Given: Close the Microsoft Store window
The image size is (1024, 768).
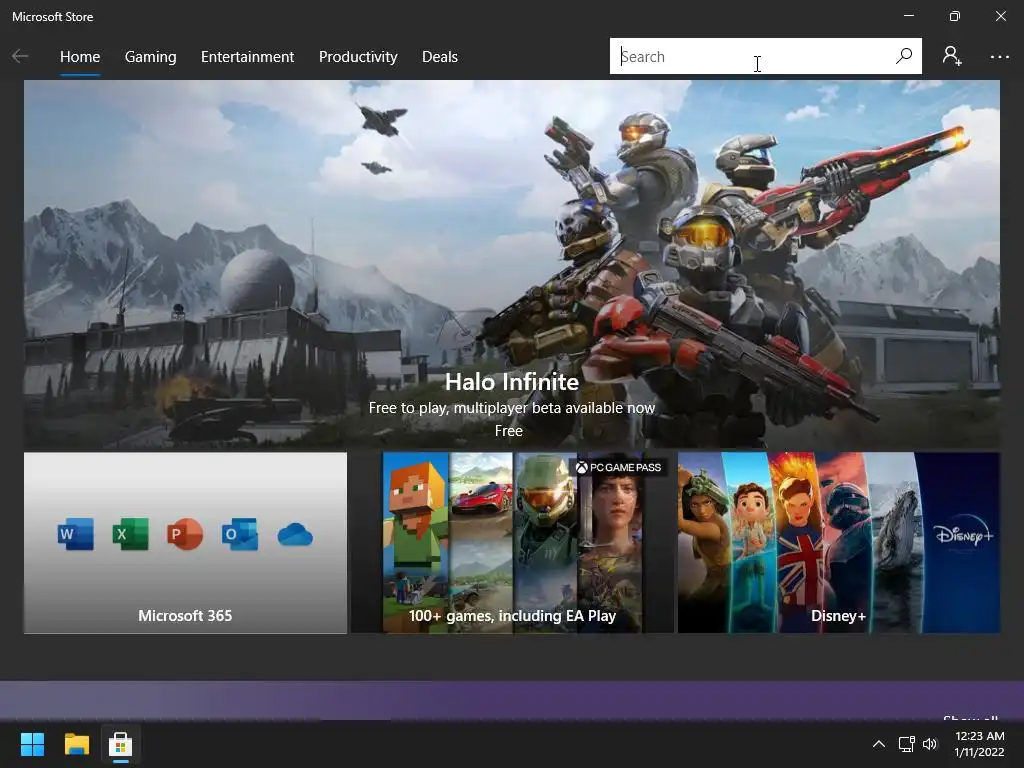Looking at the screenshot, I should pos(1000,16).
